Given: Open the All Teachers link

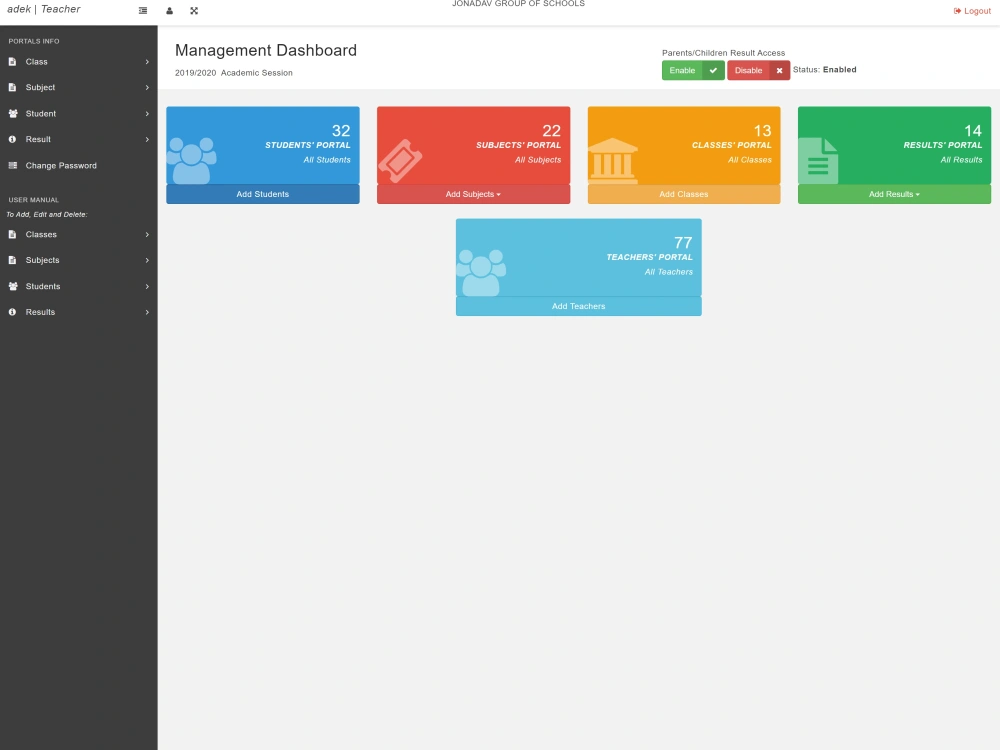Looking at the screenshot, I should pos(668,272).
